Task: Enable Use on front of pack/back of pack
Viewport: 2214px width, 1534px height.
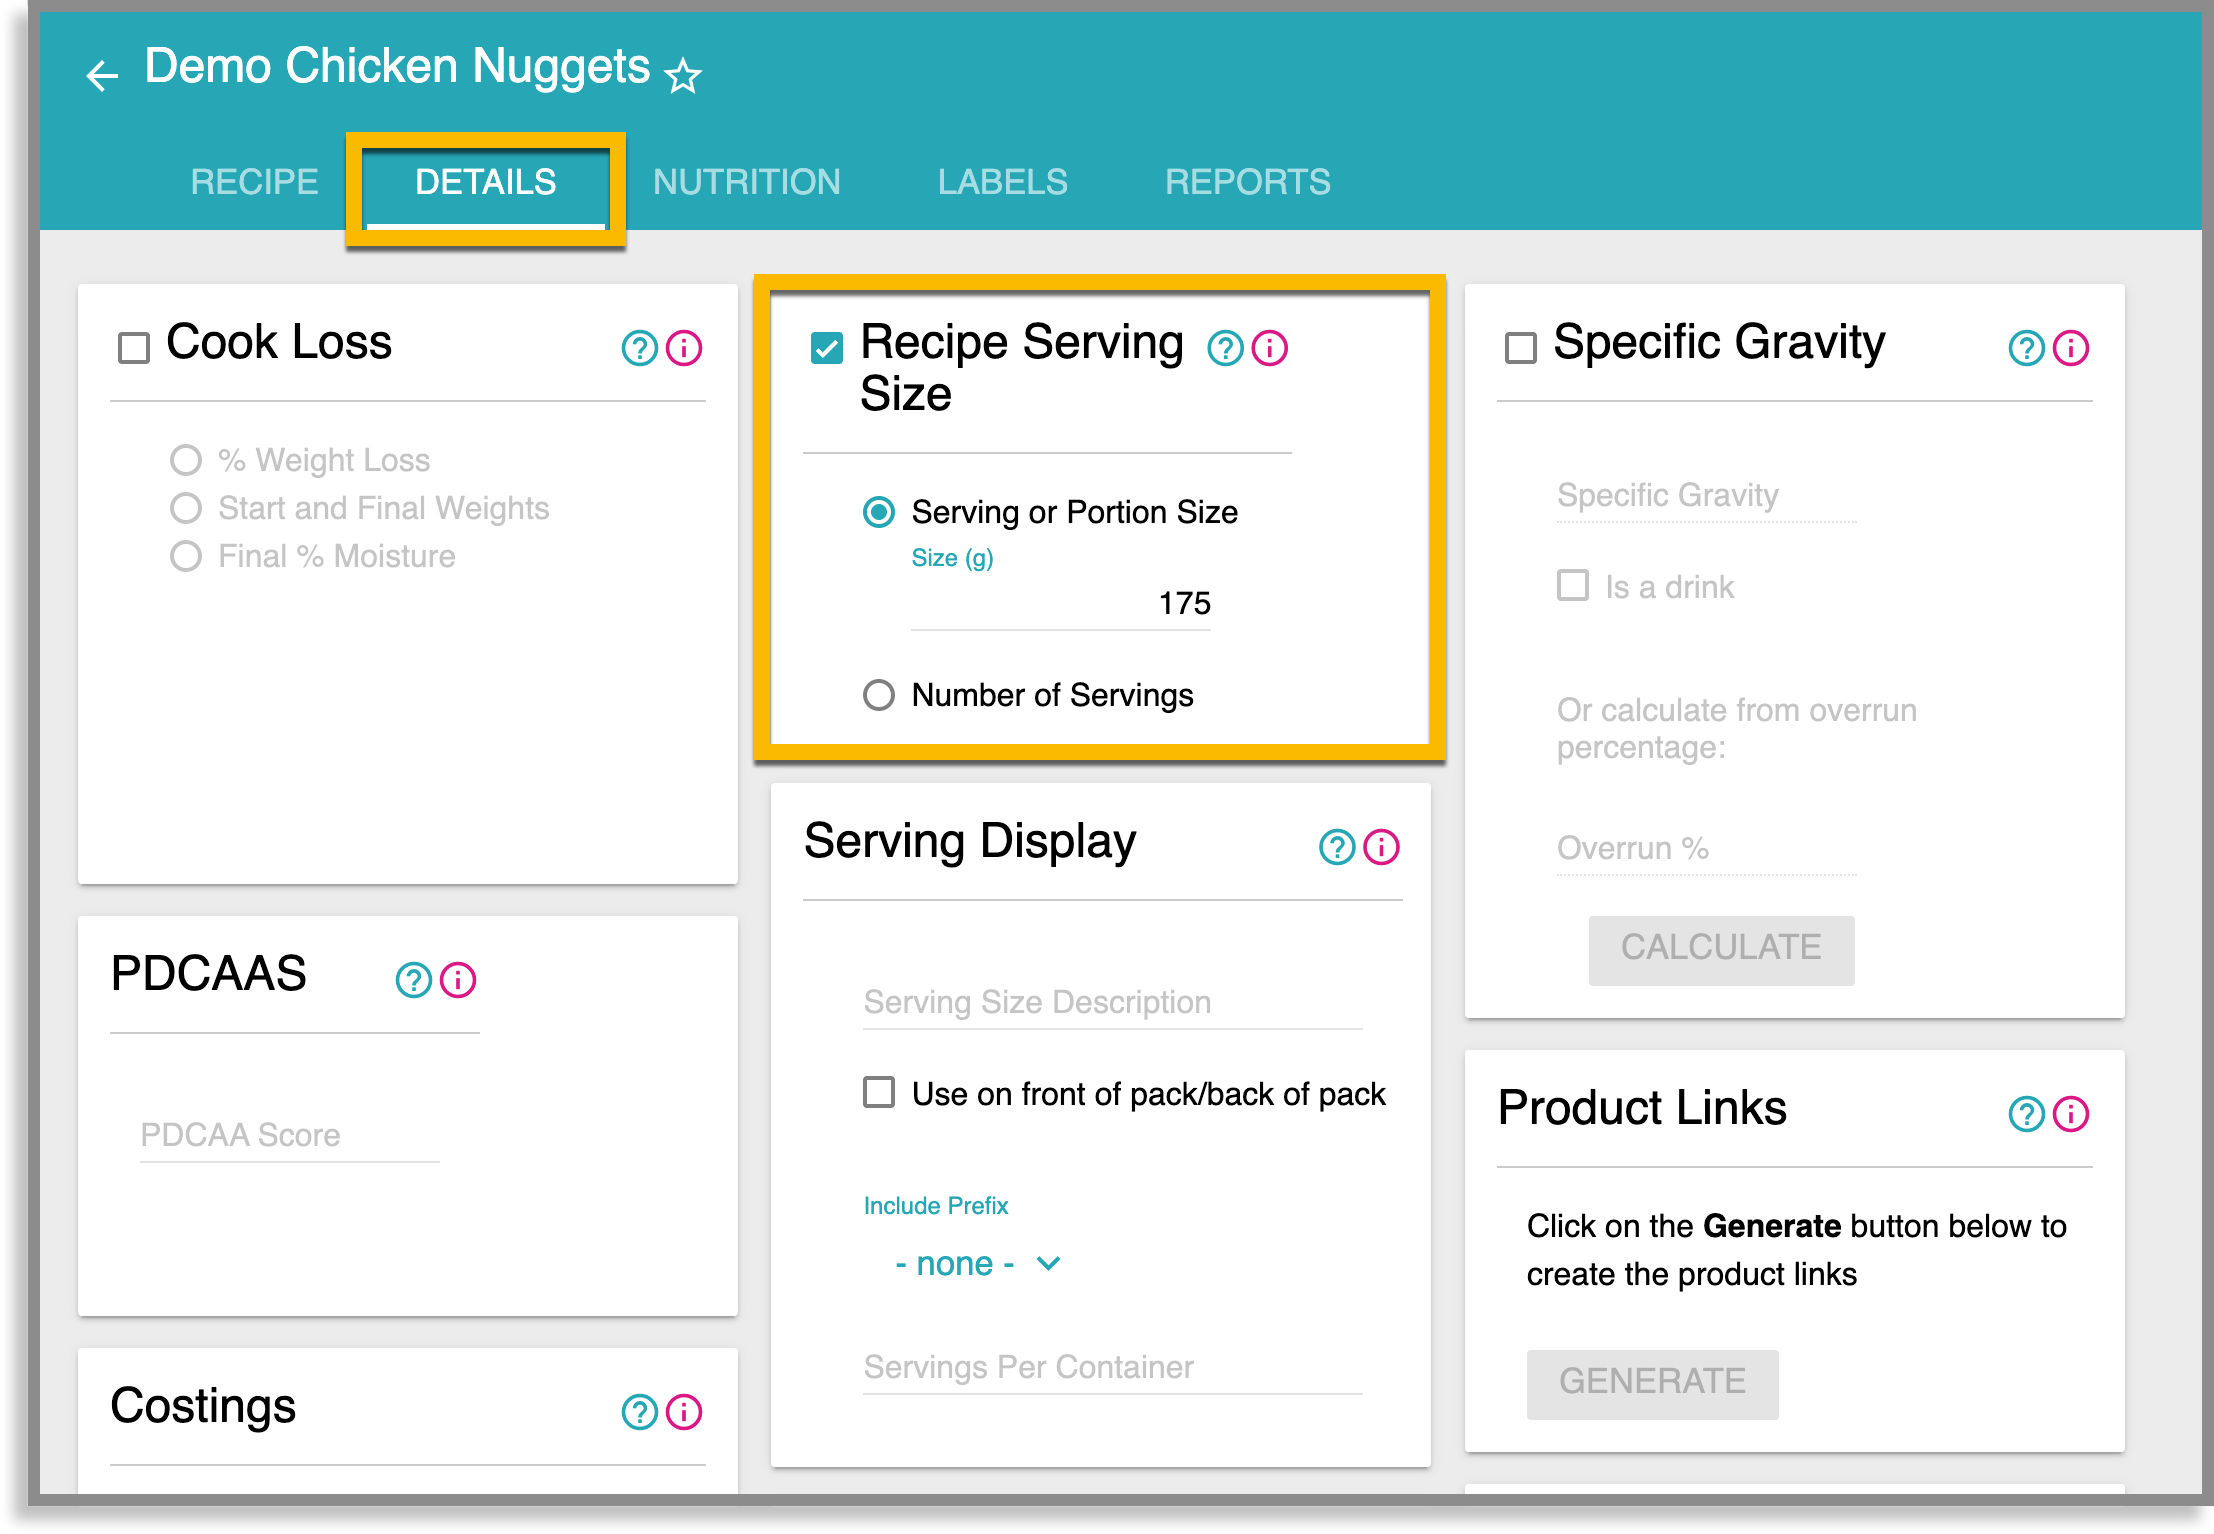Action: (878, 1093)
